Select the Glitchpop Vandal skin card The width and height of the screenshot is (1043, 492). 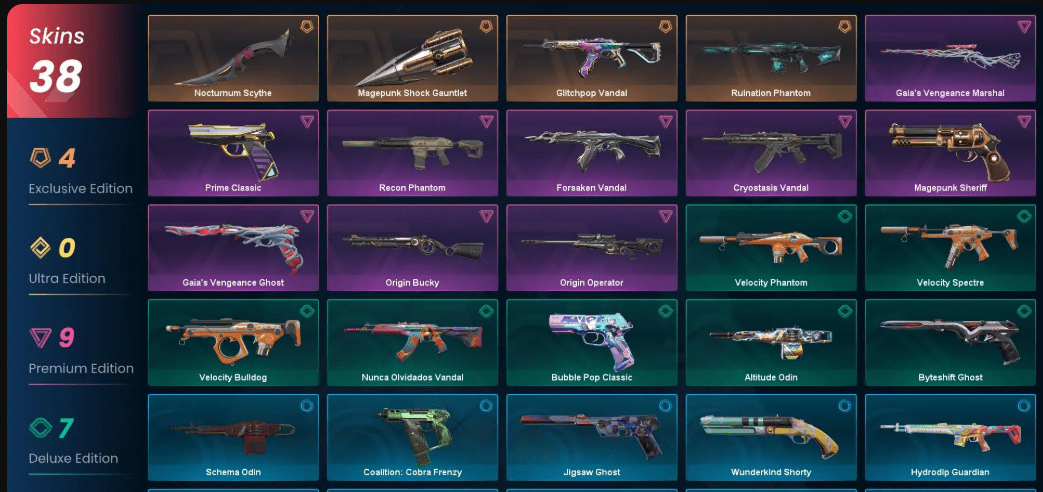591,59
